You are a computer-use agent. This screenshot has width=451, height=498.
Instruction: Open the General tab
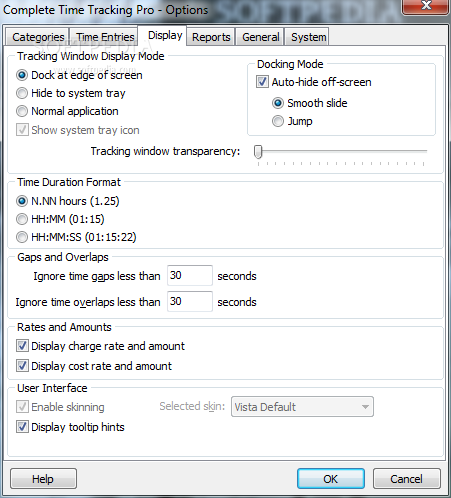pyautogui.click(x=260, y=37)
